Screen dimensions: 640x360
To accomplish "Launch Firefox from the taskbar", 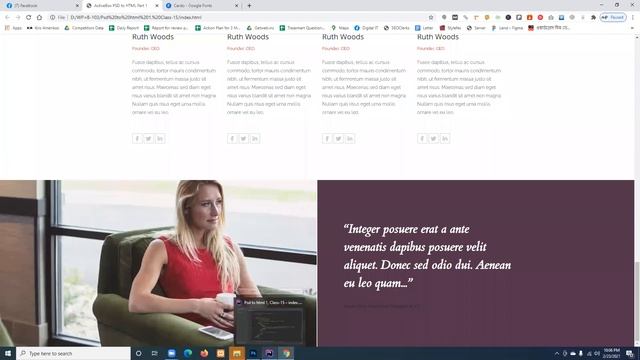I will pyautogui.click(x=204, y=353).
